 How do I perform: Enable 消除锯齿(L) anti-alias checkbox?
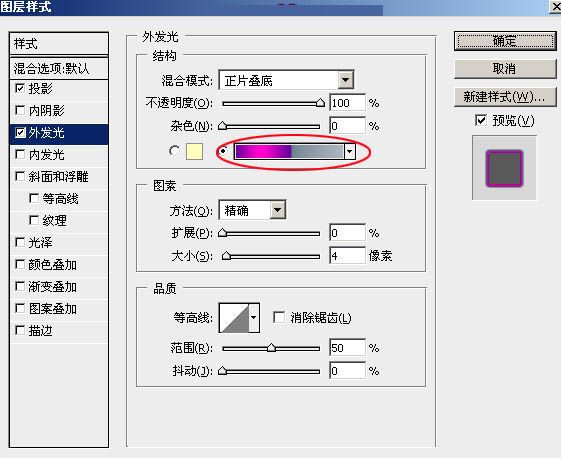[279, 317]
